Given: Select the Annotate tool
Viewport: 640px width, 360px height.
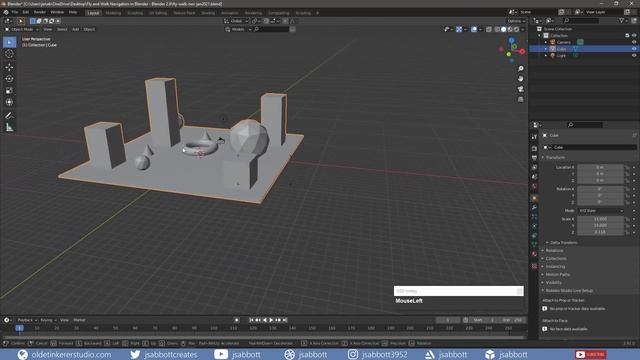Looking at the screenshot, I should pos(9,116).
